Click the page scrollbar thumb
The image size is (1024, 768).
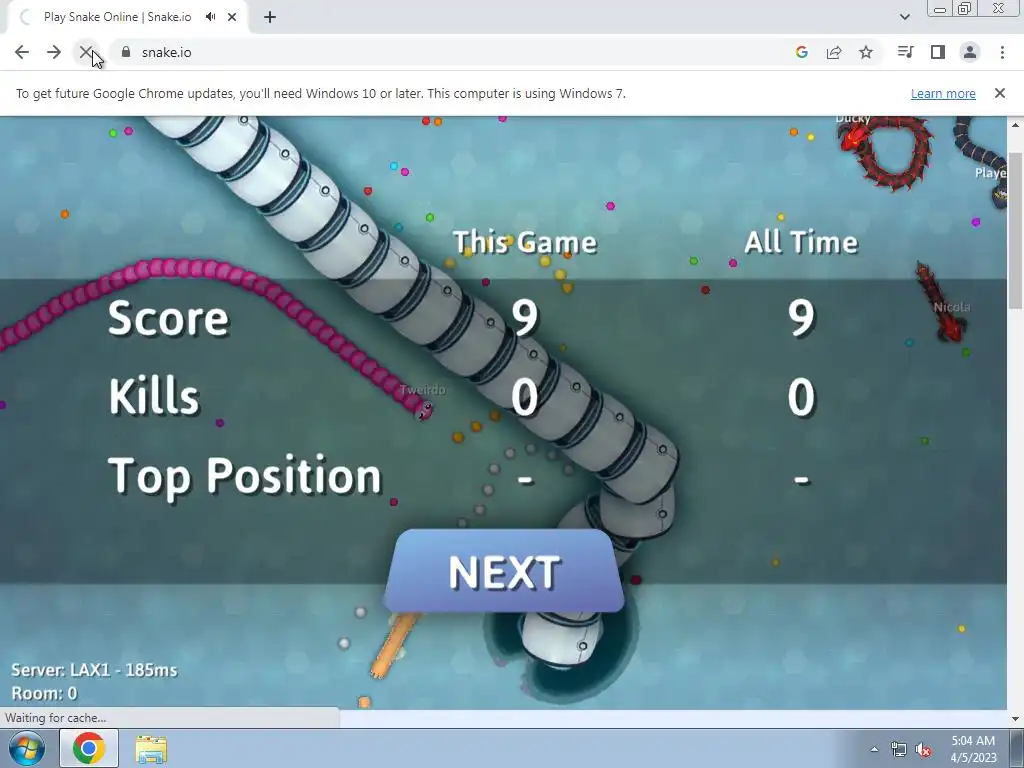pos(1016,230)
